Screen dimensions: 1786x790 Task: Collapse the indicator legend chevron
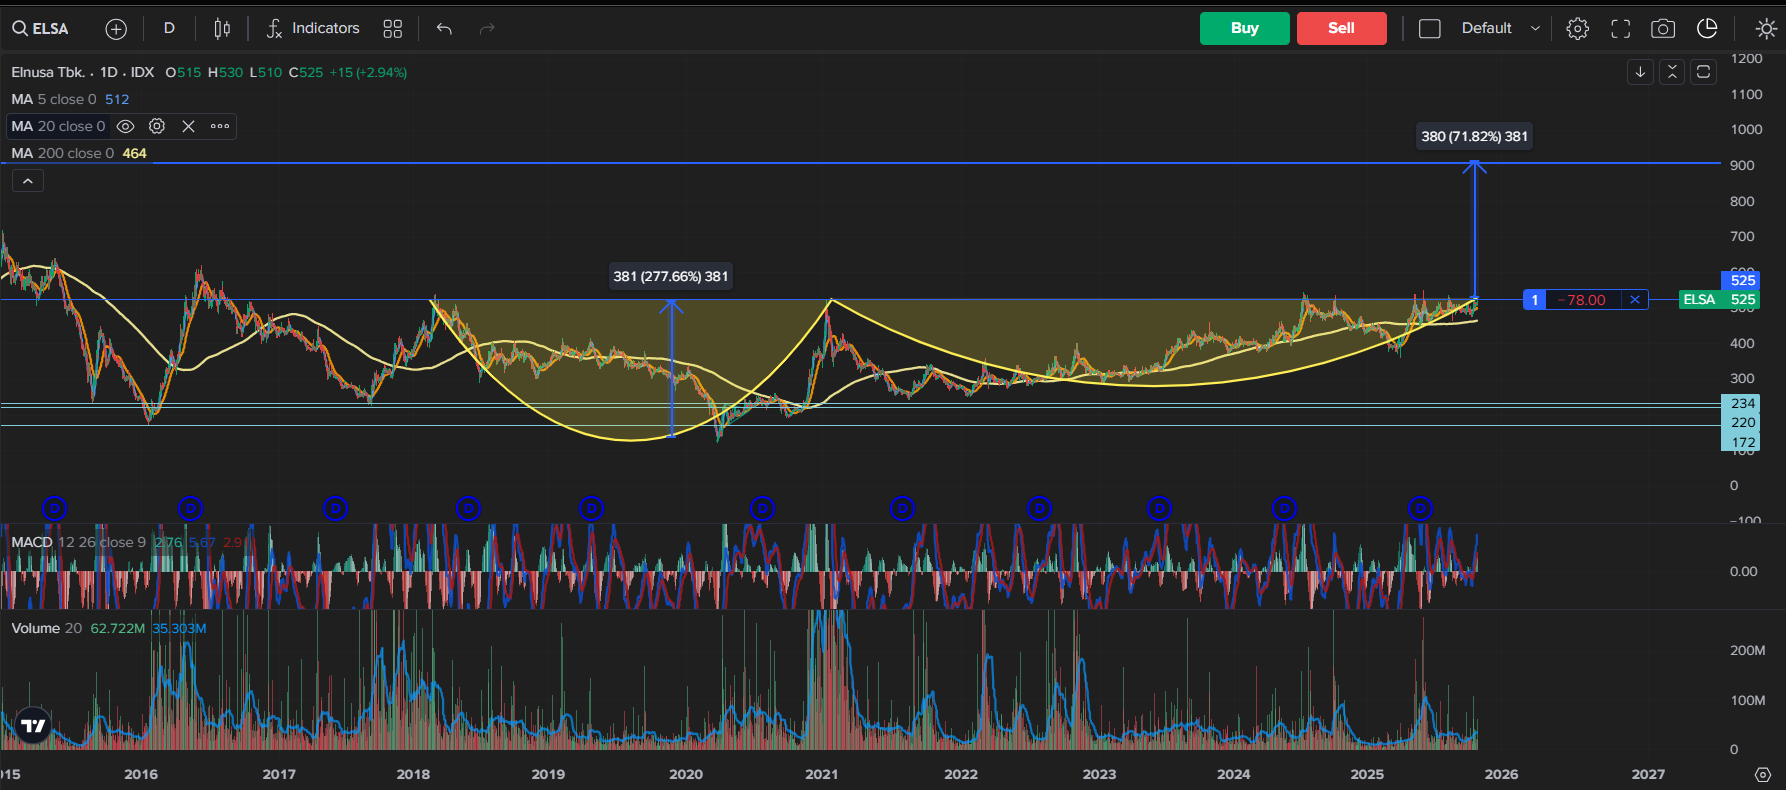(x=28, y=181)
